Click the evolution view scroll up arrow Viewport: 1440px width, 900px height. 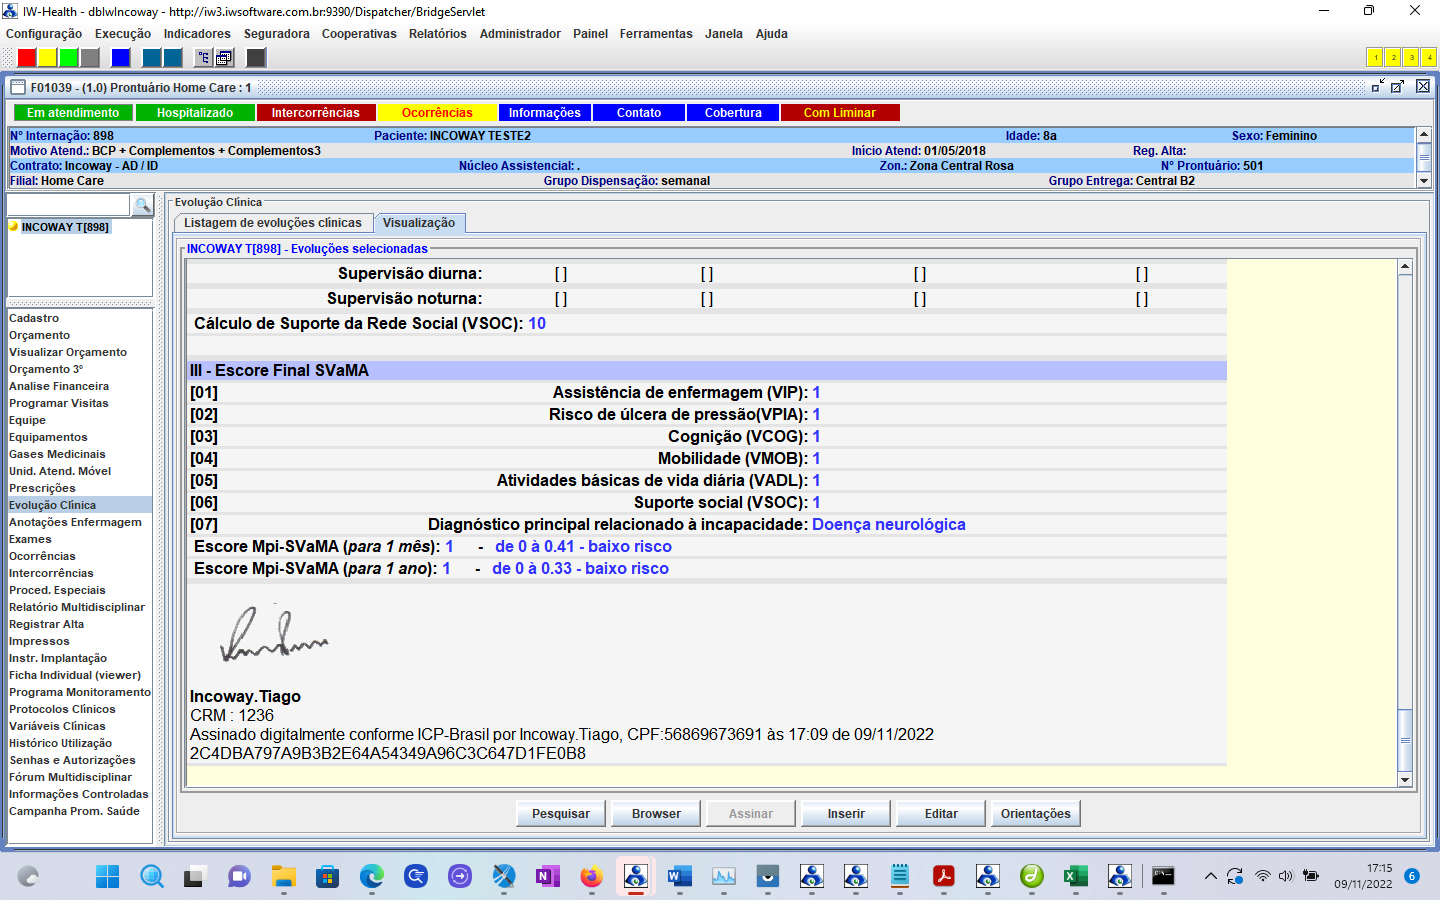[x=1405, y=267]
